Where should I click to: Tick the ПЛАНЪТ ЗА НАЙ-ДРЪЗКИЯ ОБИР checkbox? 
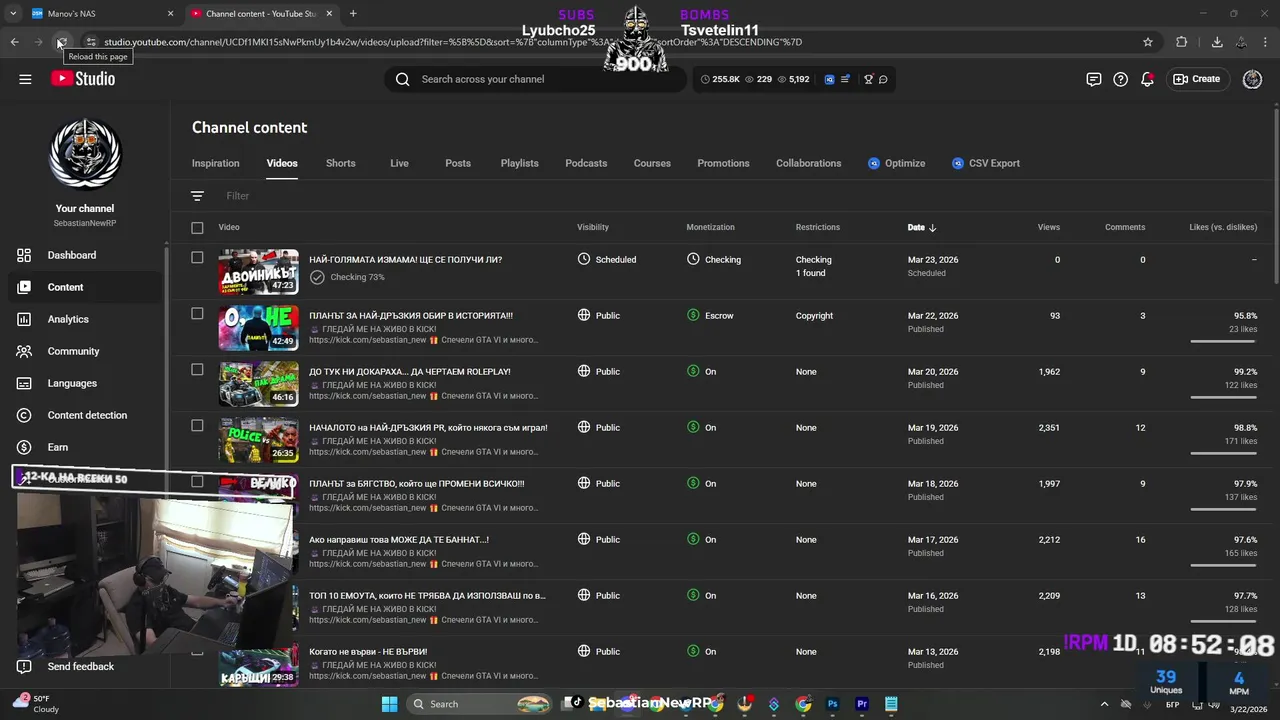tap(197, 314)
